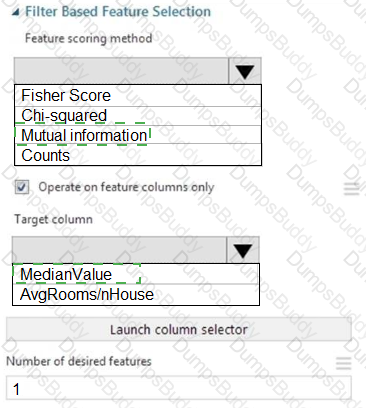The image size is (366, 408).
Task: Click the Target column label
Action: coord(53,219)
